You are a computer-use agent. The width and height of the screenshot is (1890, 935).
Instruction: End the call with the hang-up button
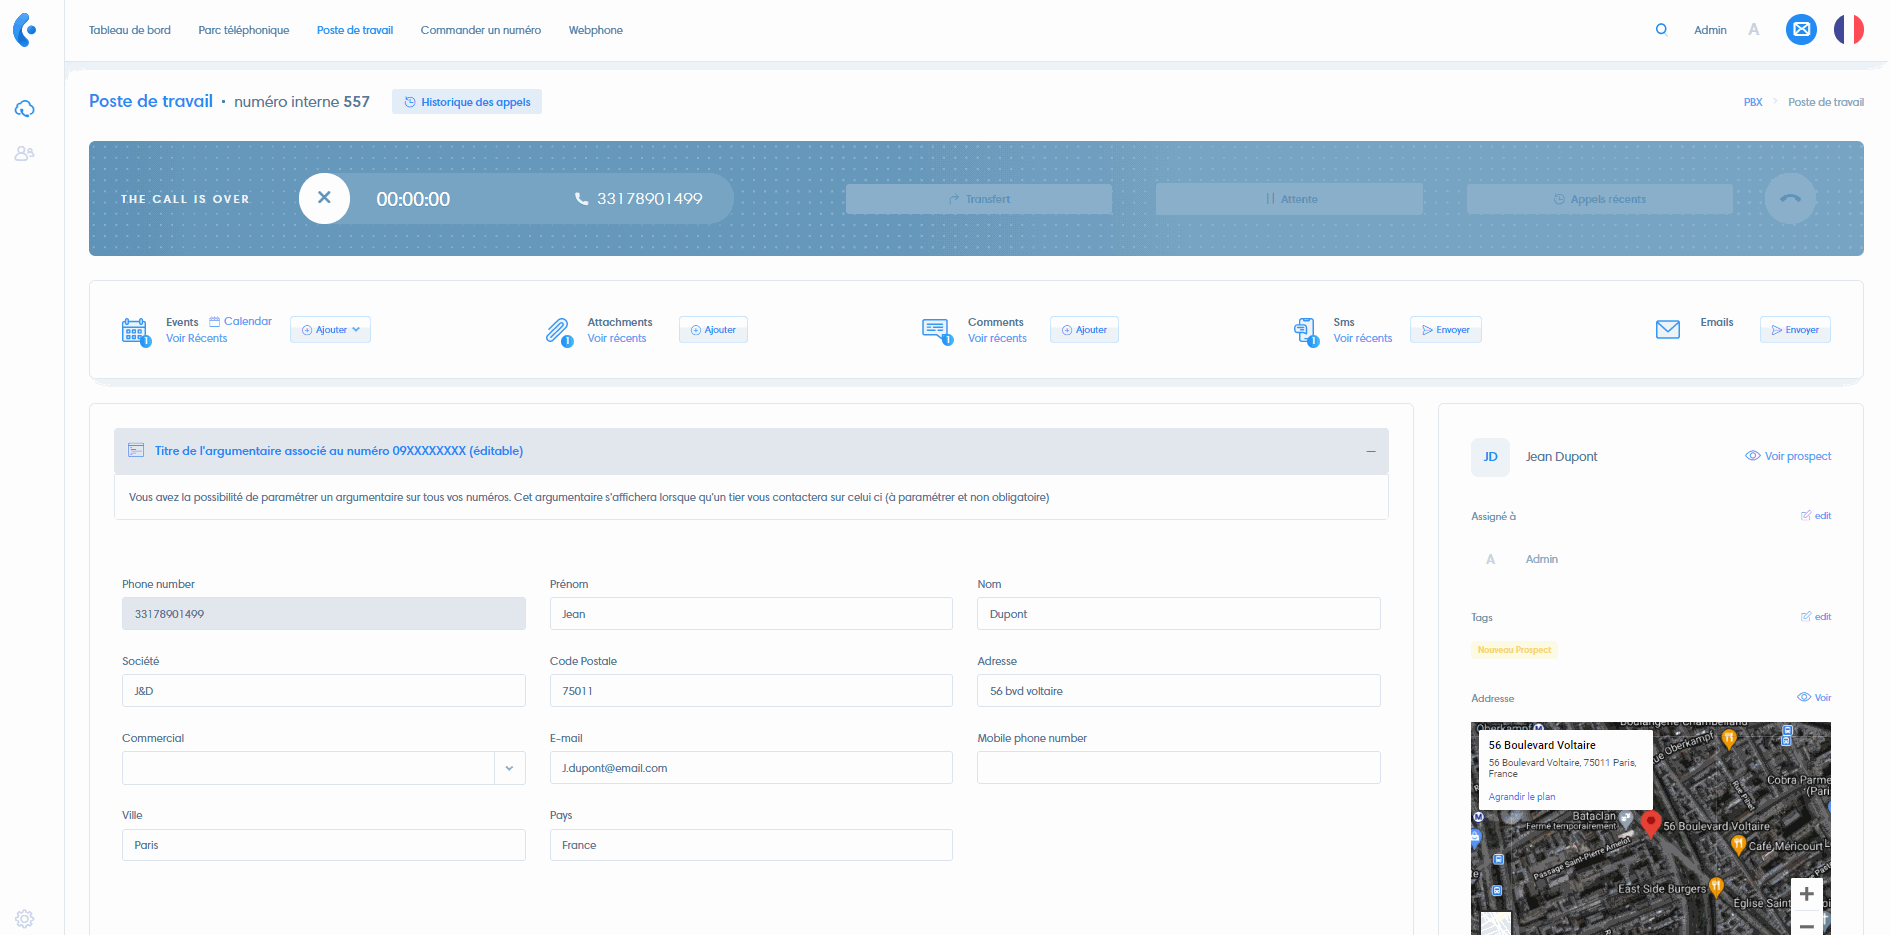[x=1790, y=198]
